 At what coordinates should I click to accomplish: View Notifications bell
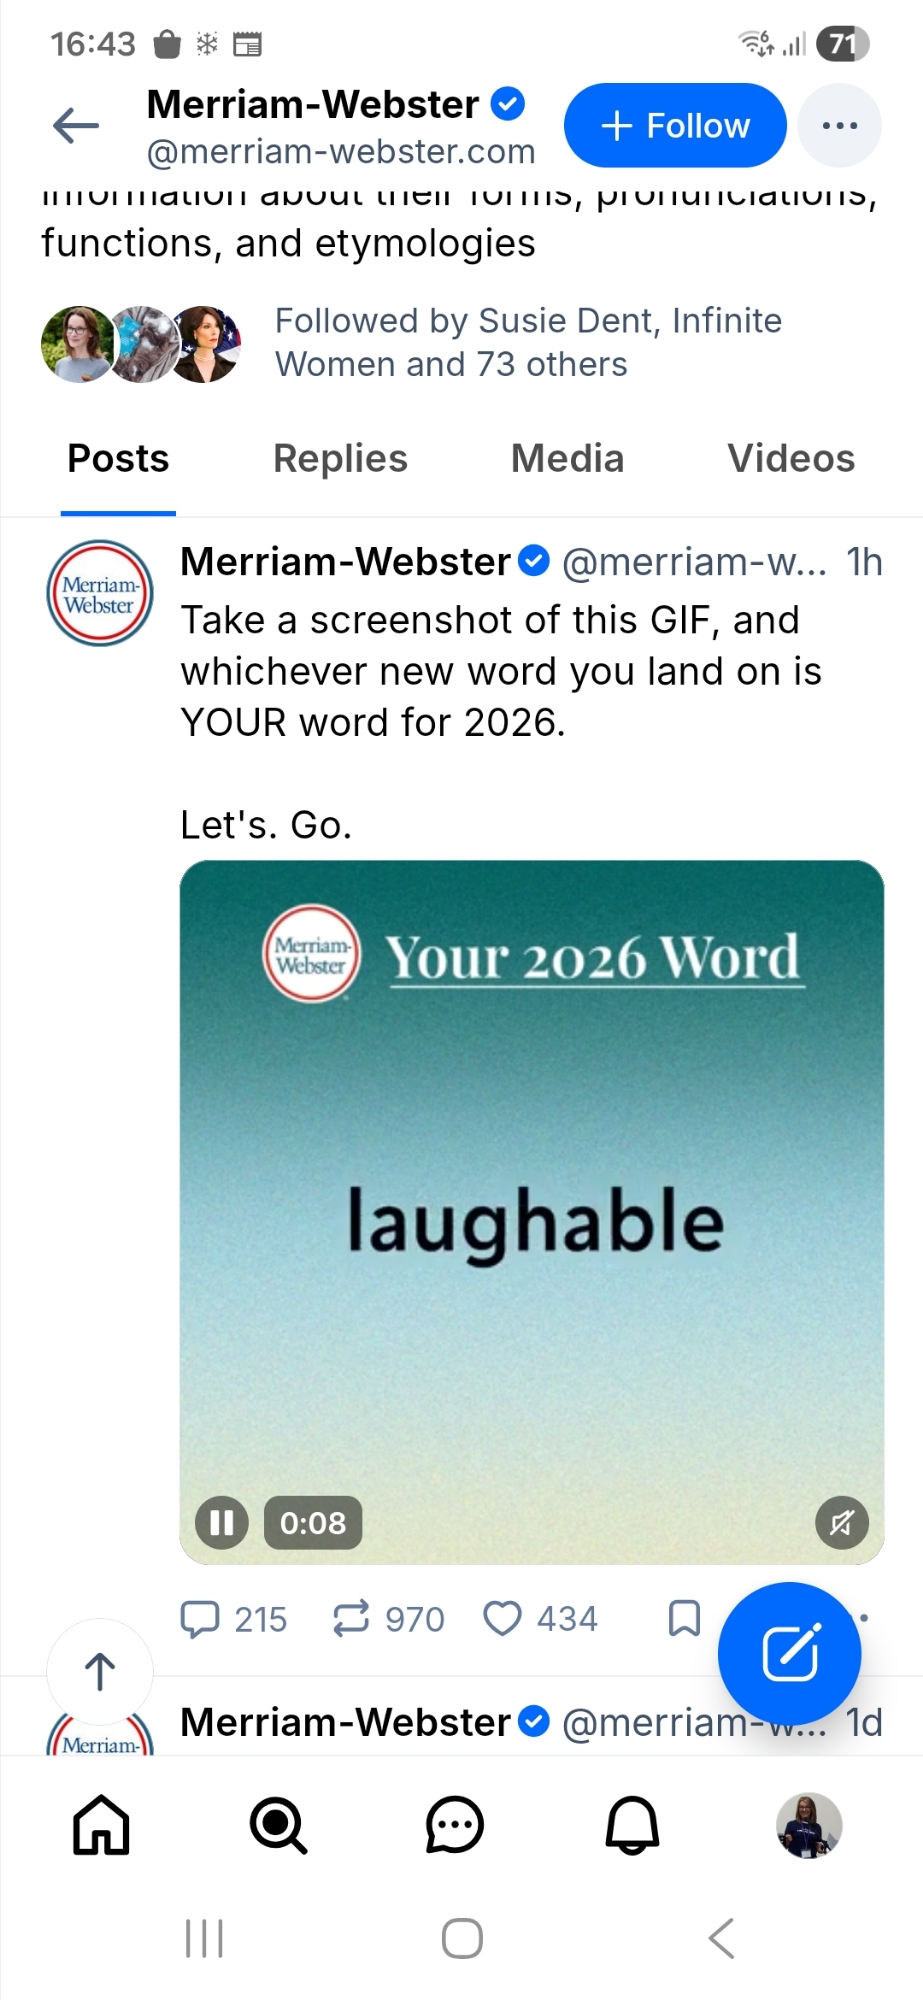click(x=632, y=1825)
